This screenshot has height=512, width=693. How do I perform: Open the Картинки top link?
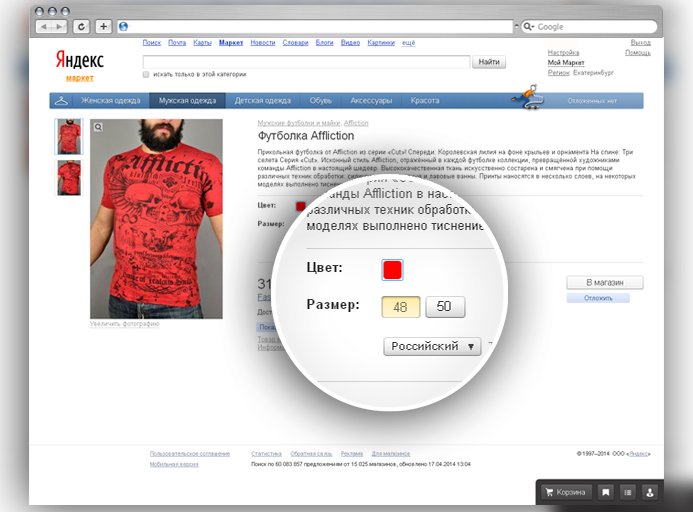click(x=381, y=42)
